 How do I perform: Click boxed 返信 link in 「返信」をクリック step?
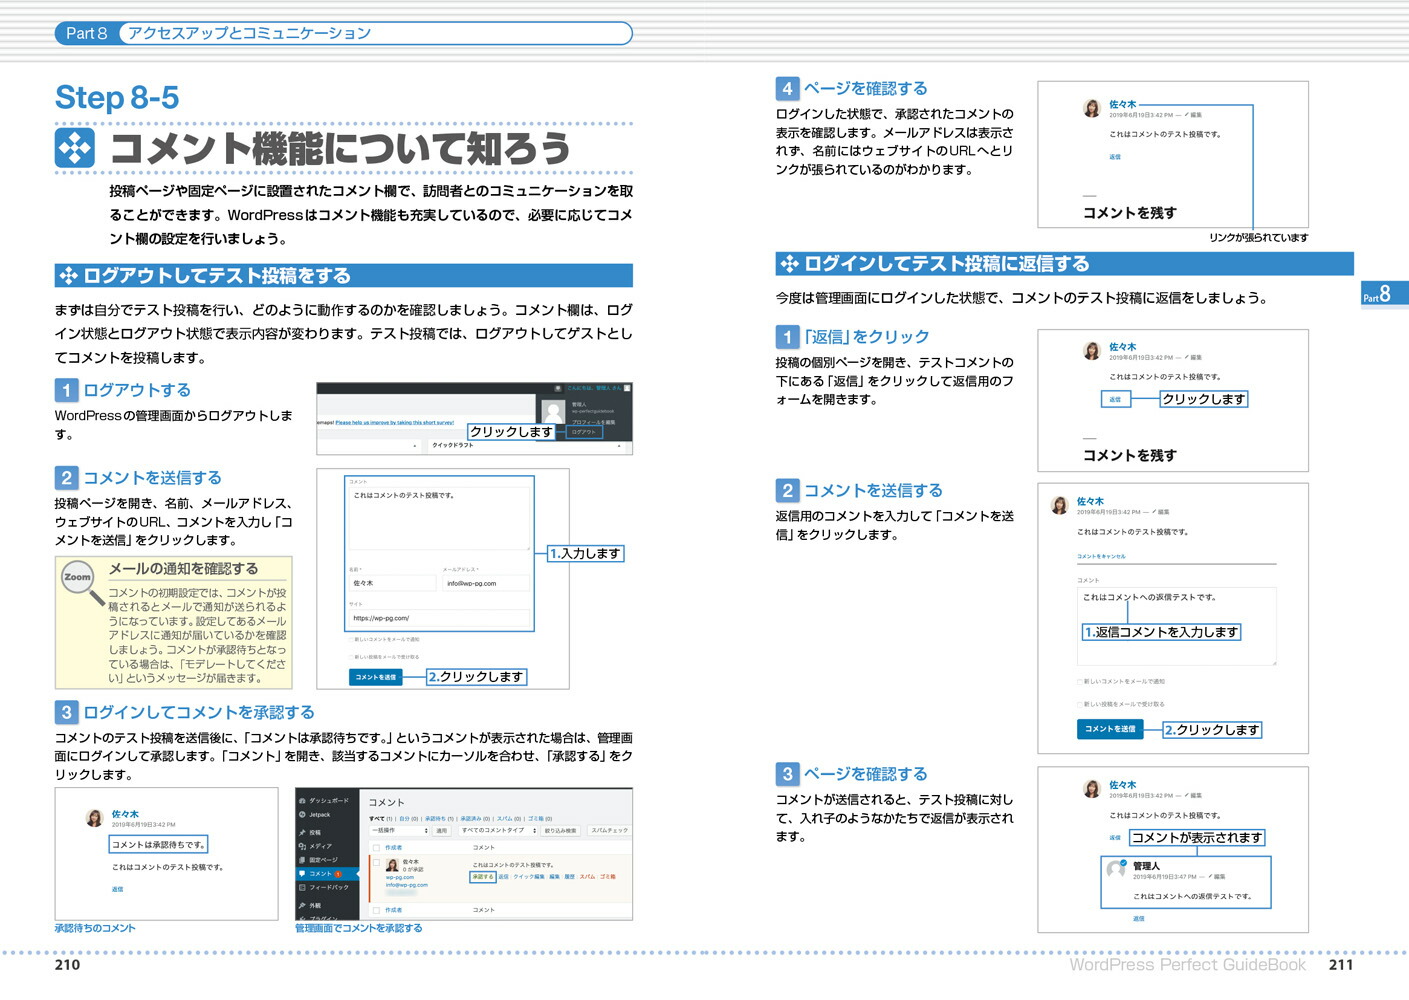1115,399
